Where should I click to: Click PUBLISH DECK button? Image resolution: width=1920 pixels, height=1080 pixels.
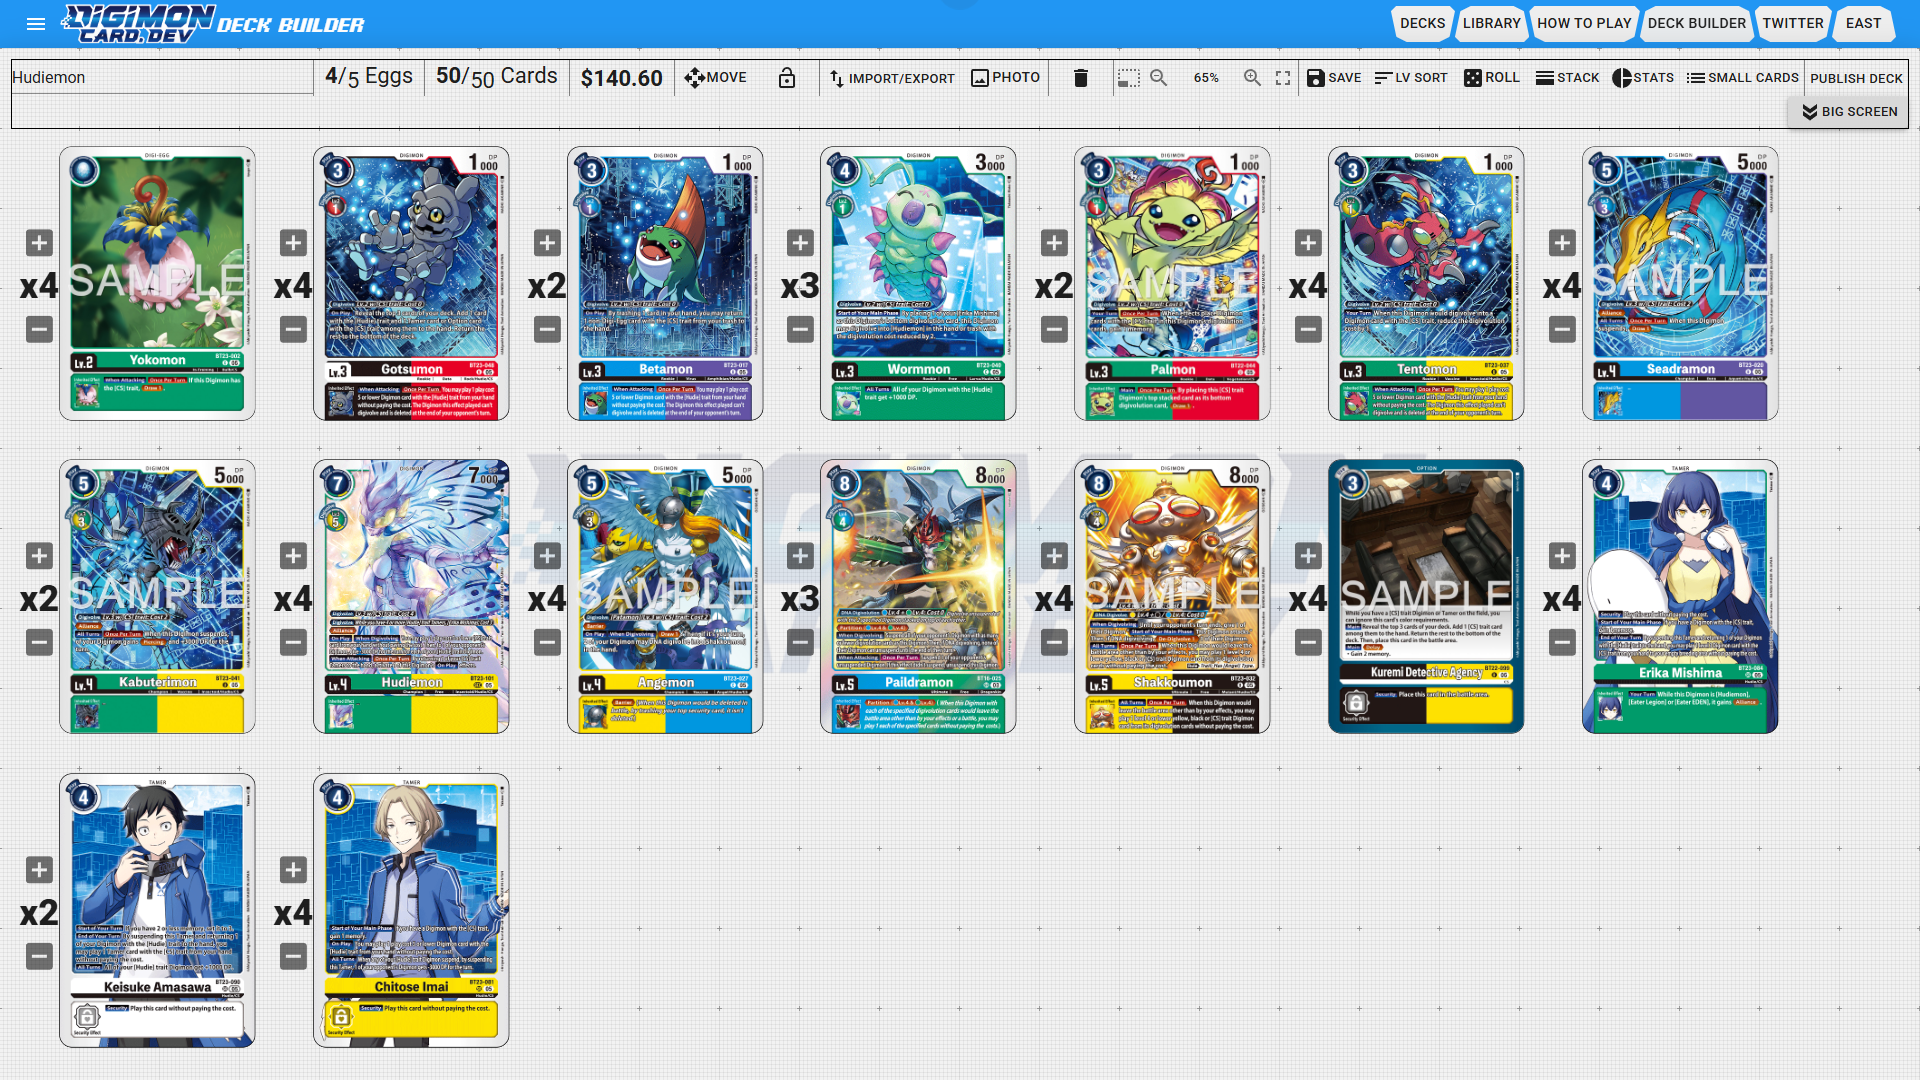point(1856,78)
